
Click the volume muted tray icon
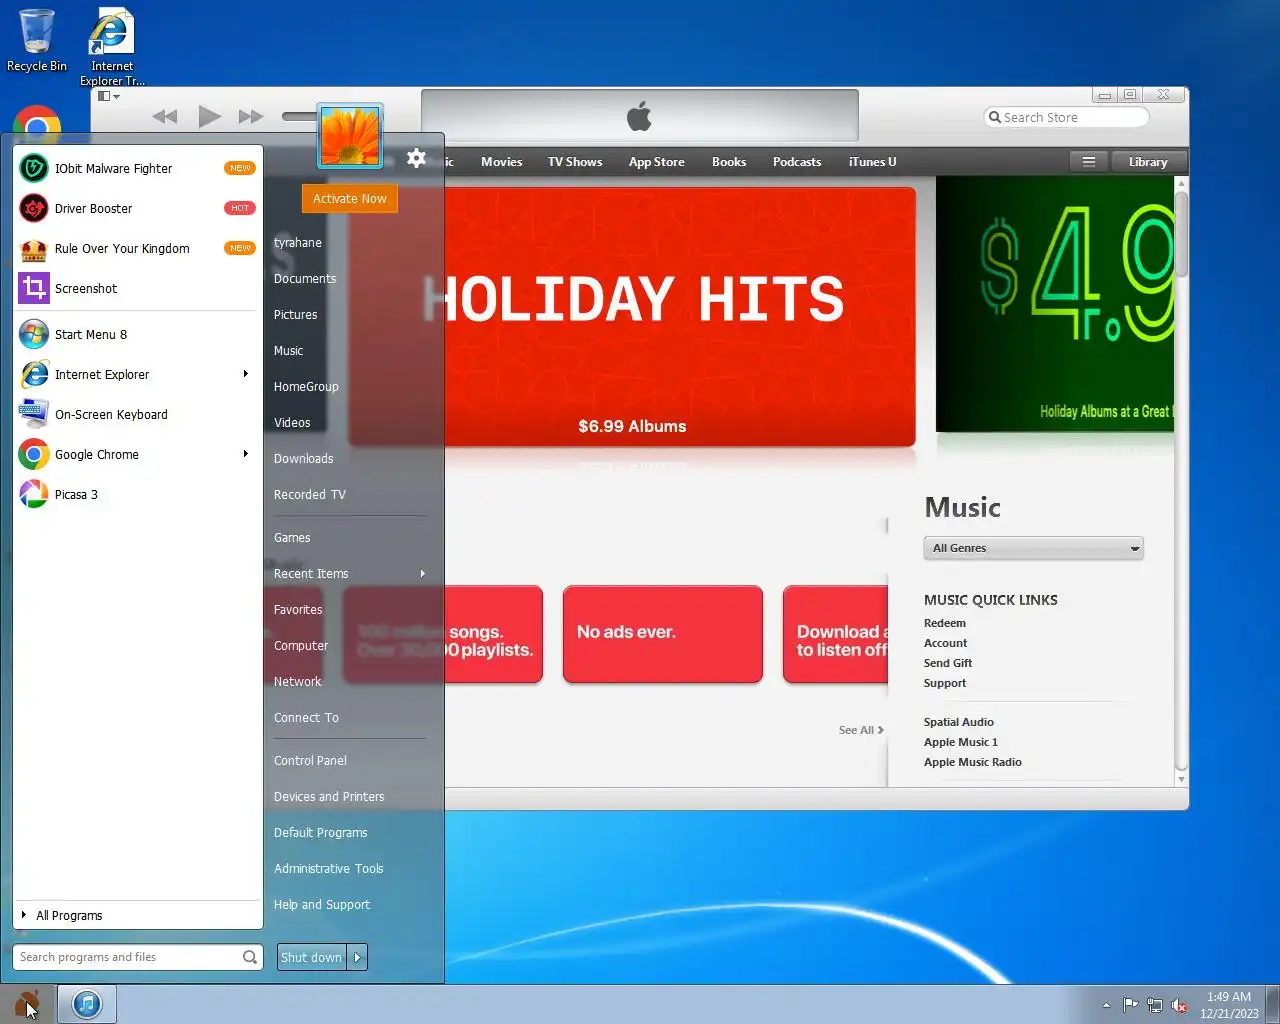(1179, 1005)
